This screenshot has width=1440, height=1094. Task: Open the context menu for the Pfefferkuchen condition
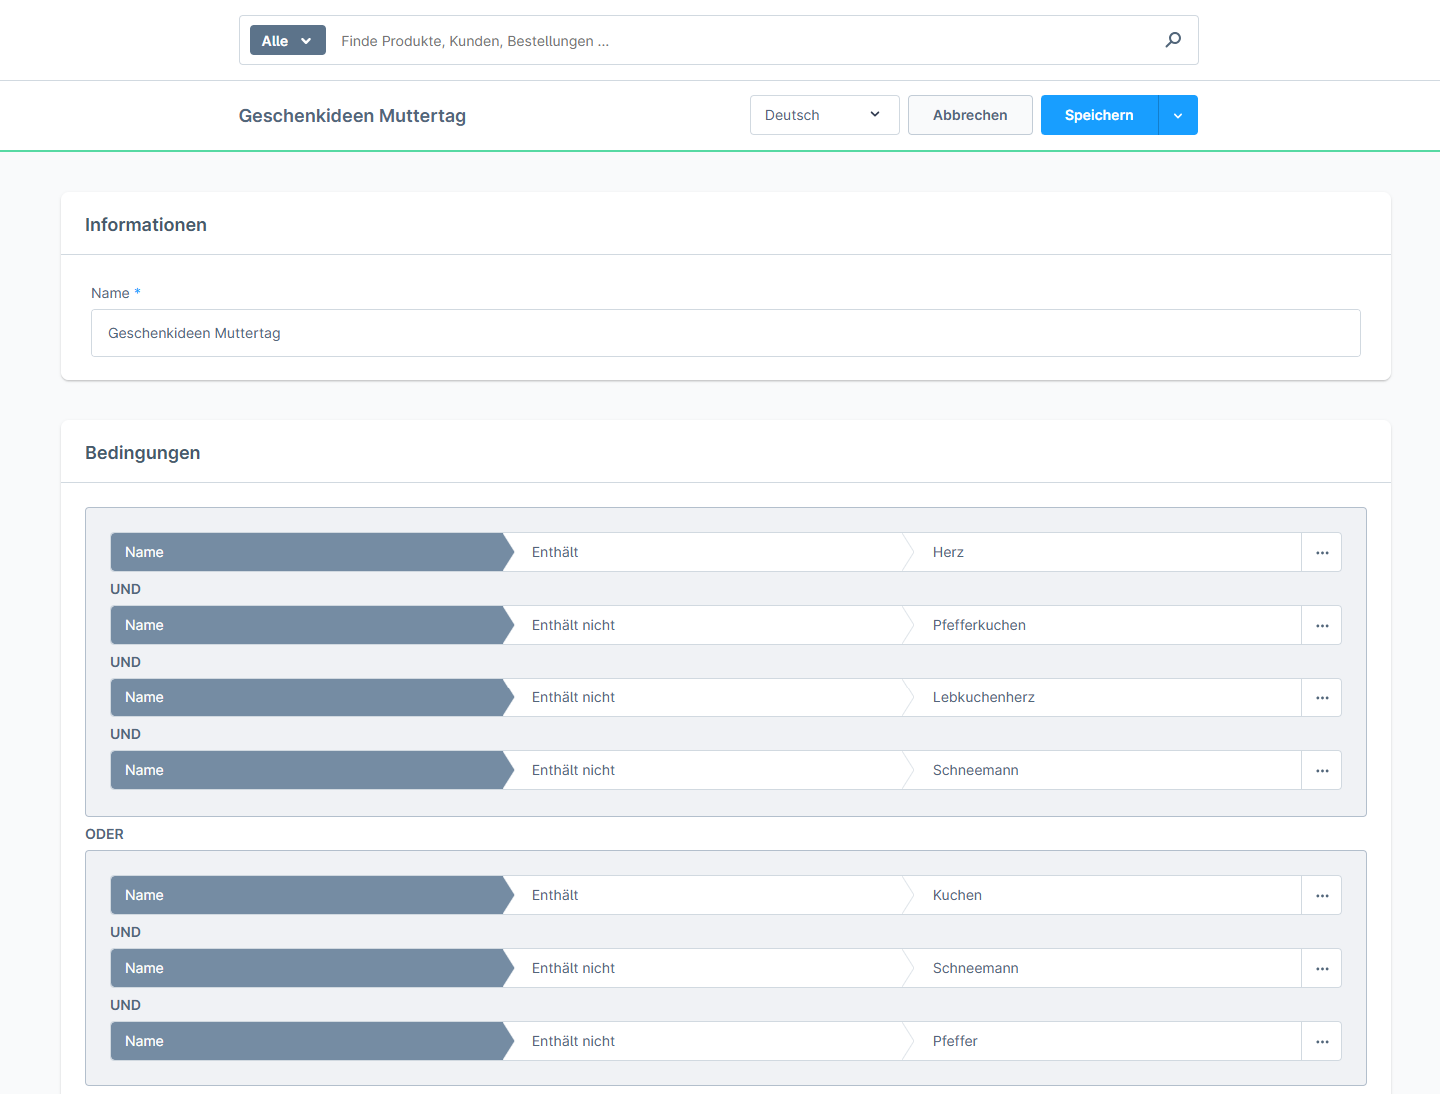1321,625
